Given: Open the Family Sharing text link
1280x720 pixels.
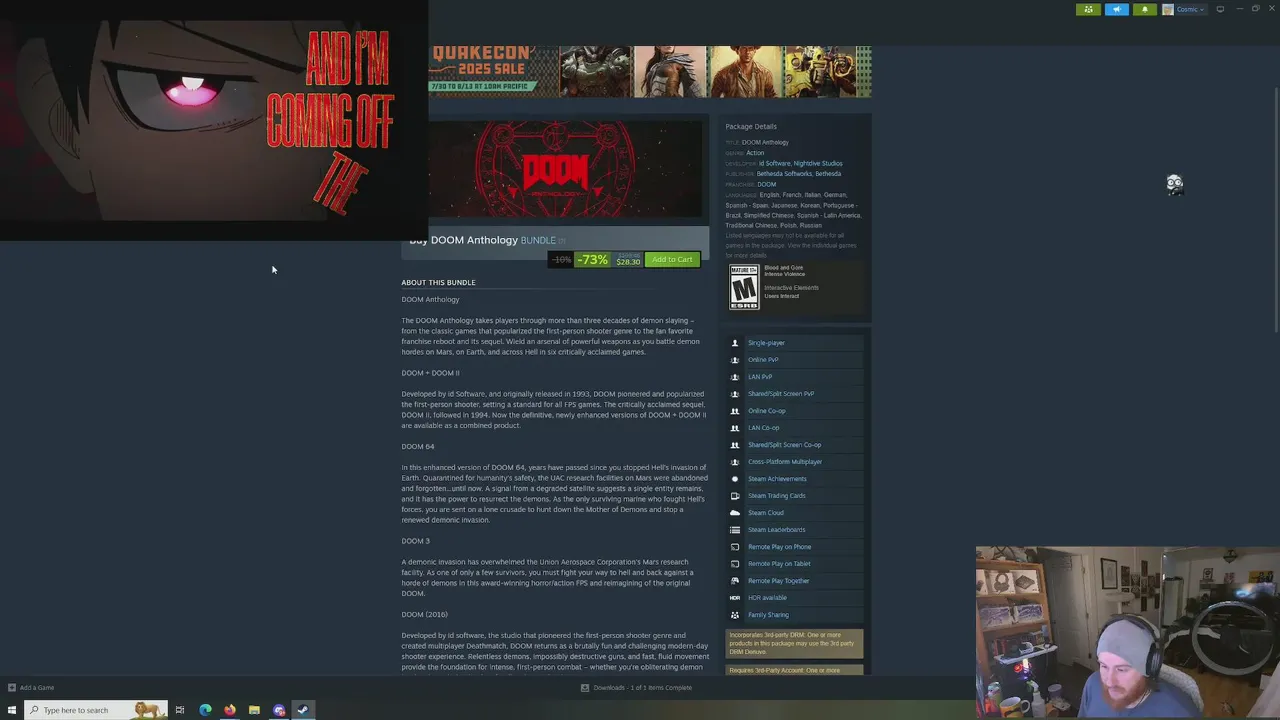Looking at the screenshot, I should point(768,615).
